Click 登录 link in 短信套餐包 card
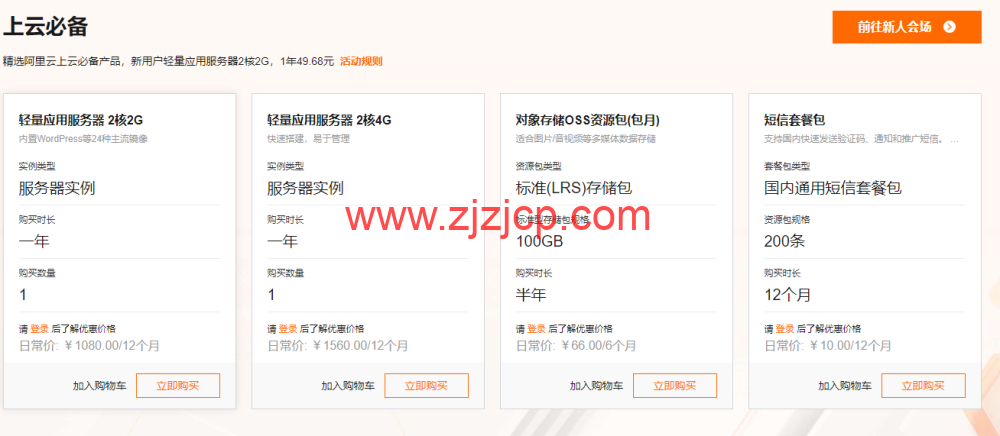Screen dimensions: 1000x436 coord(784,329)
